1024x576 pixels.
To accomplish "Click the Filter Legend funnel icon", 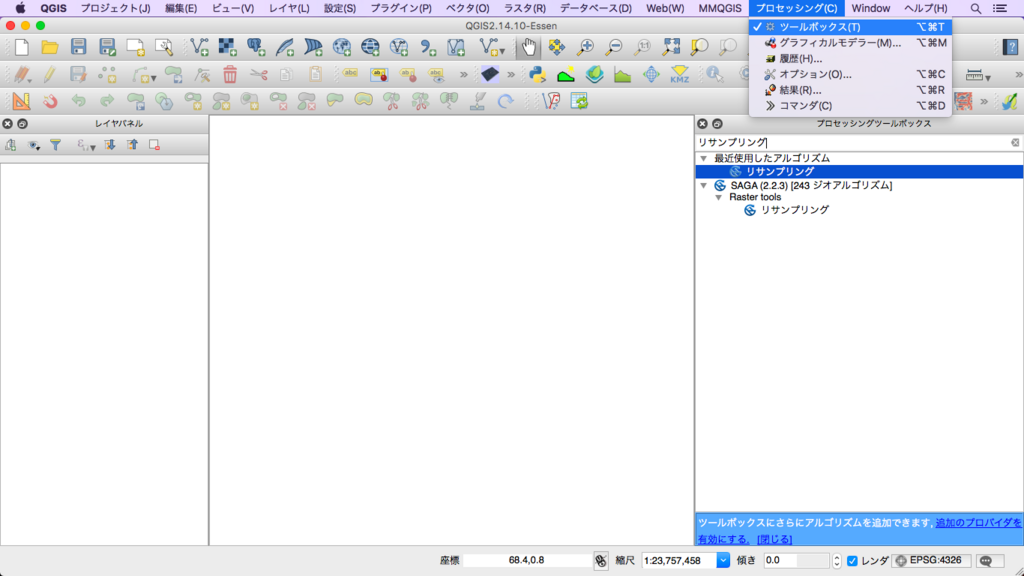I will coord(56,145).
